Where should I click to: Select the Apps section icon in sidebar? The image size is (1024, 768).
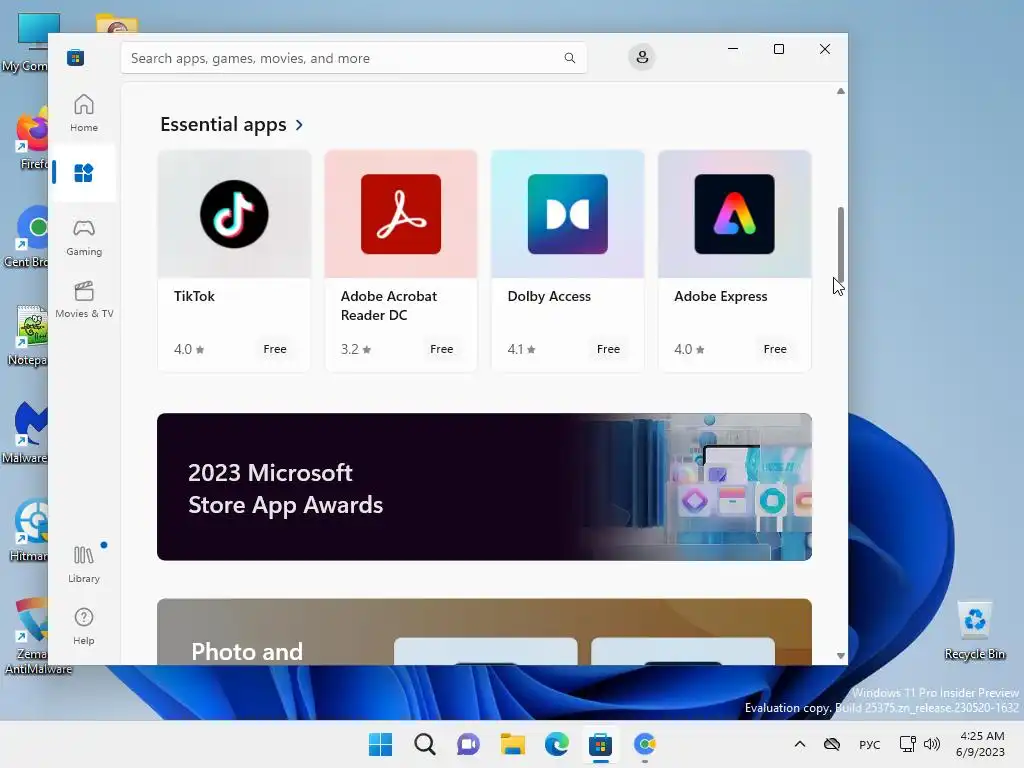[x=84, y=173]
